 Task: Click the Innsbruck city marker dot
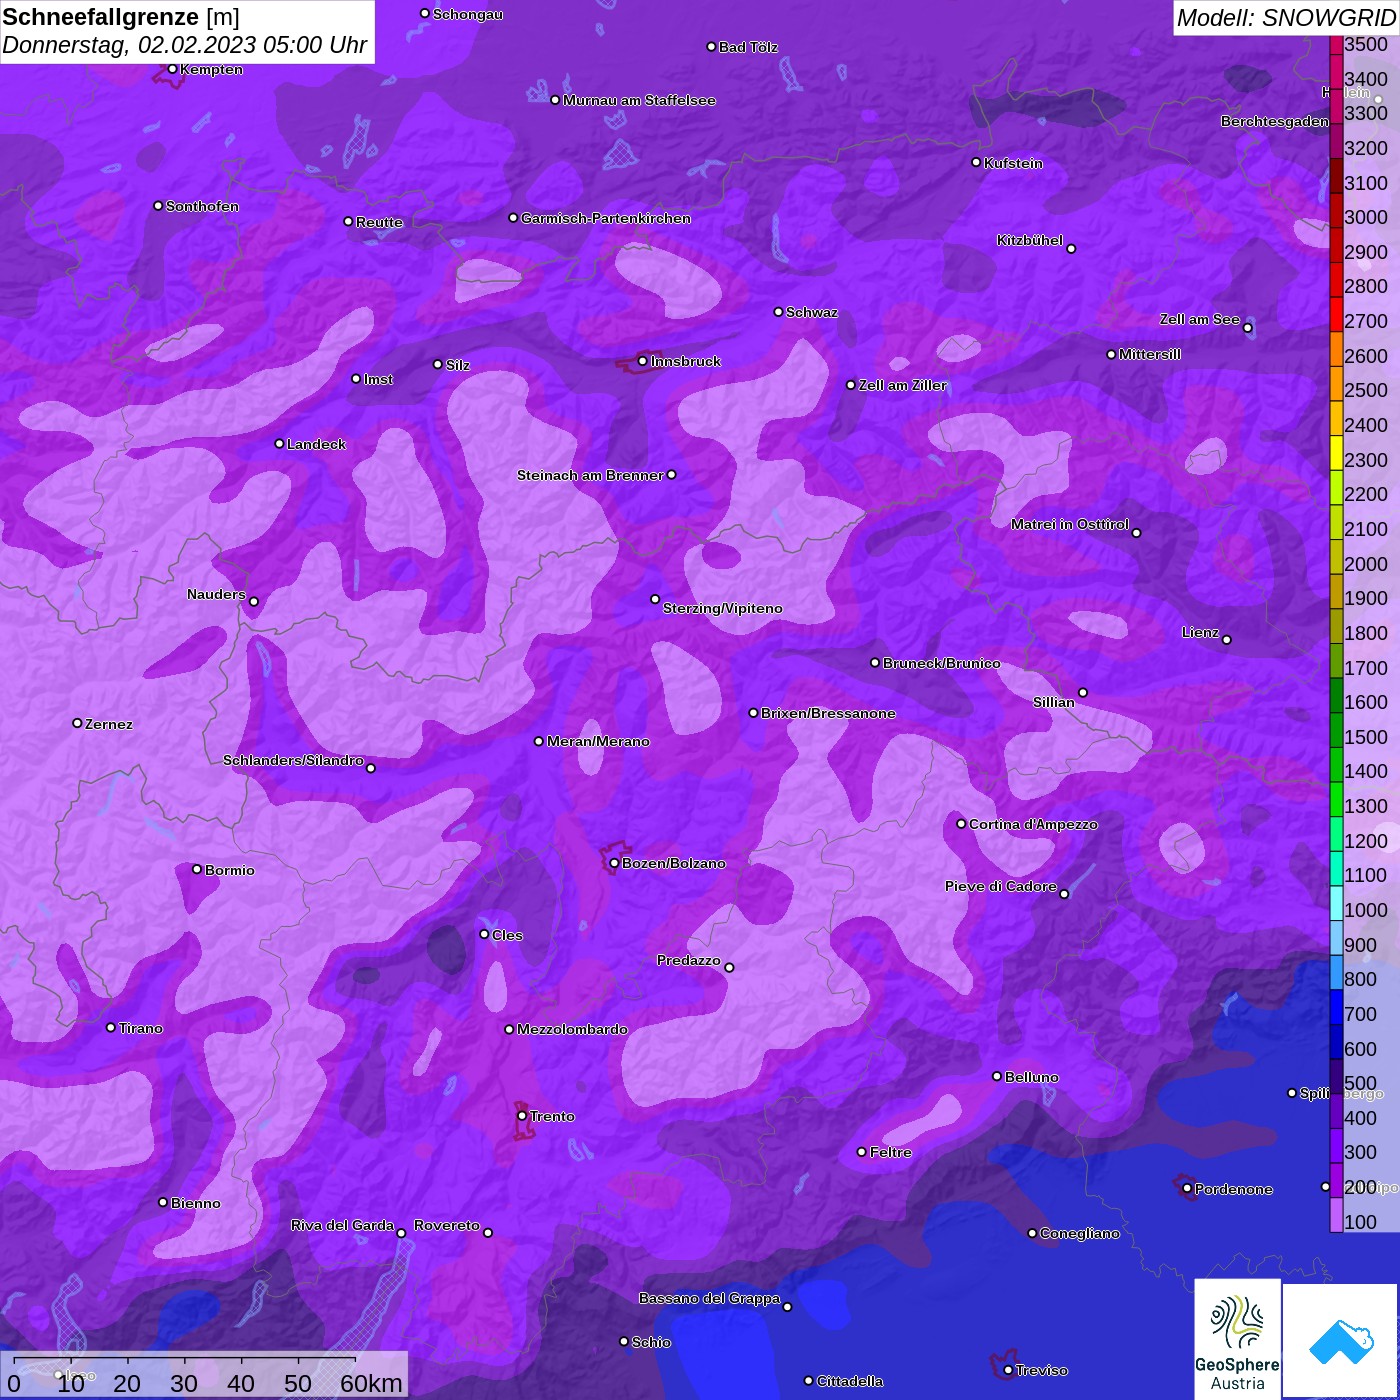tap(642, 361)
